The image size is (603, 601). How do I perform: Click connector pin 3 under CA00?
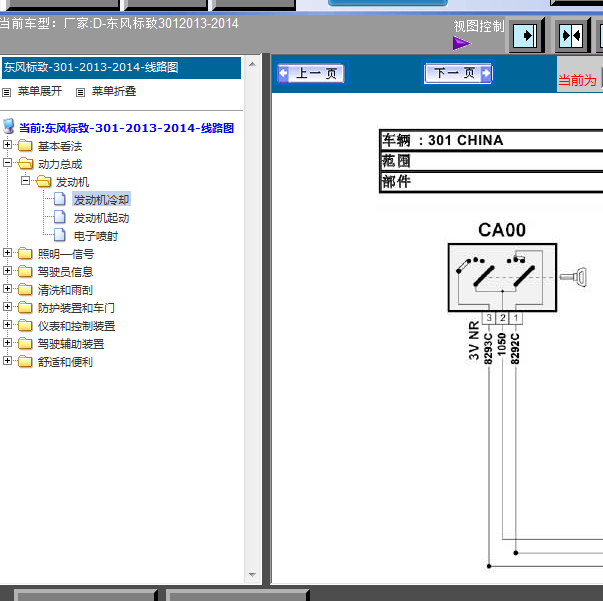click(489, 318)
